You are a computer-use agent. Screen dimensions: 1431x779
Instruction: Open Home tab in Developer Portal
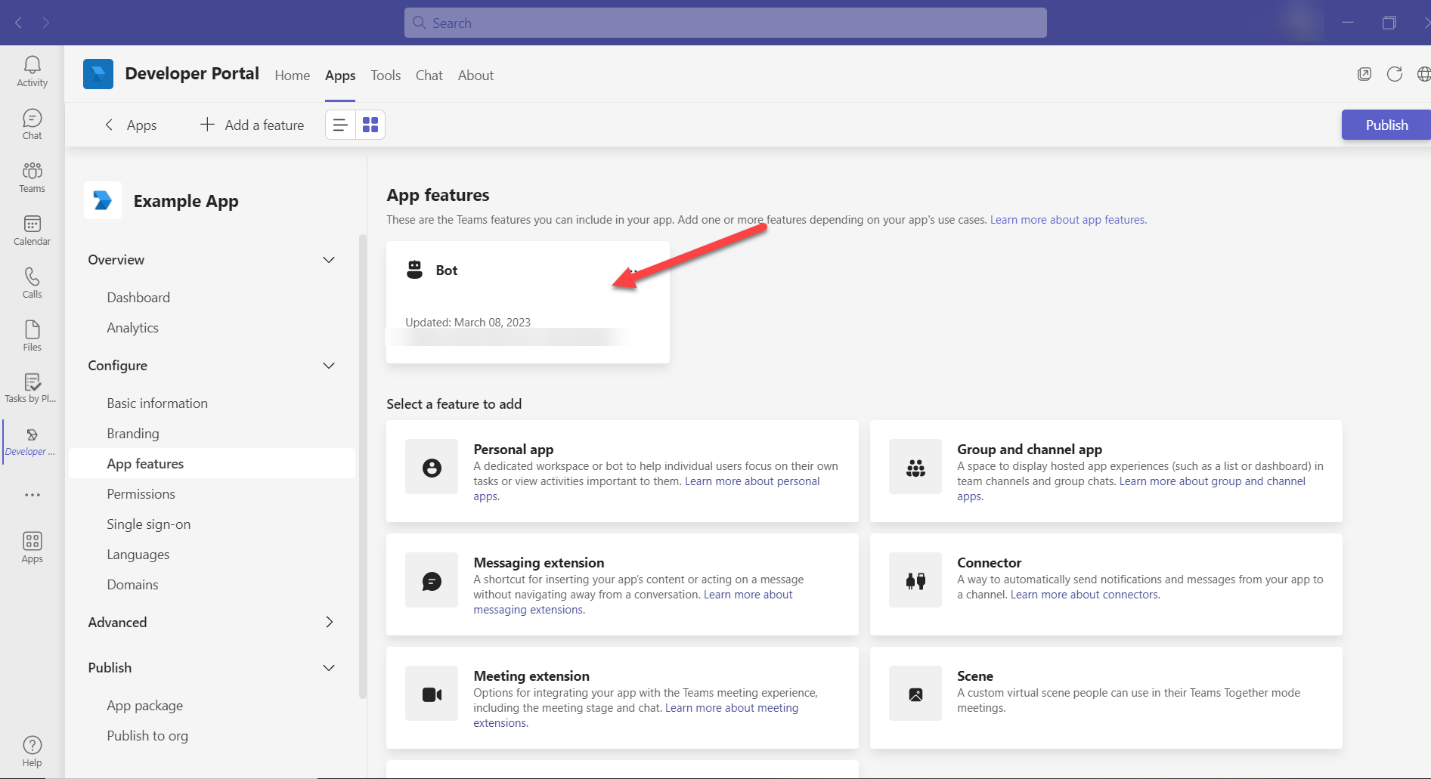coord(292,75)
